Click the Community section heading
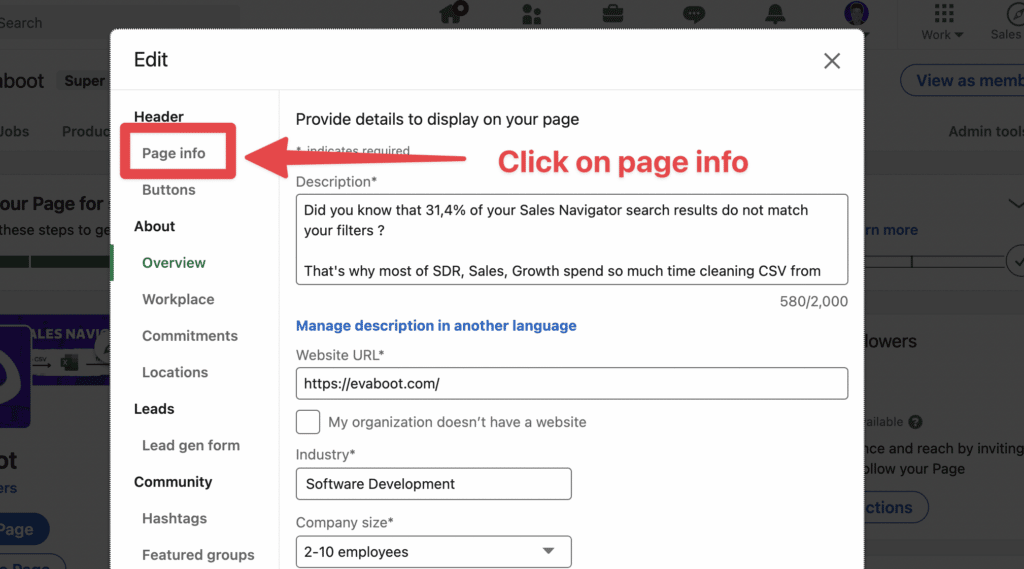The image size is (1024, 569). pos(173,482)
